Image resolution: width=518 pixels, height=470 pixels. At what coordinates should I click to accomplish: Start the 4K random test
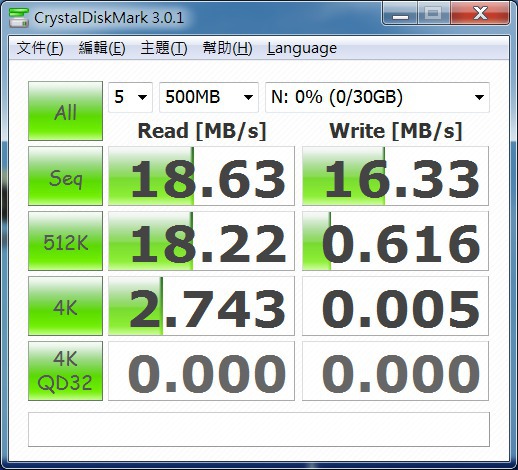[x=65, y=306]
